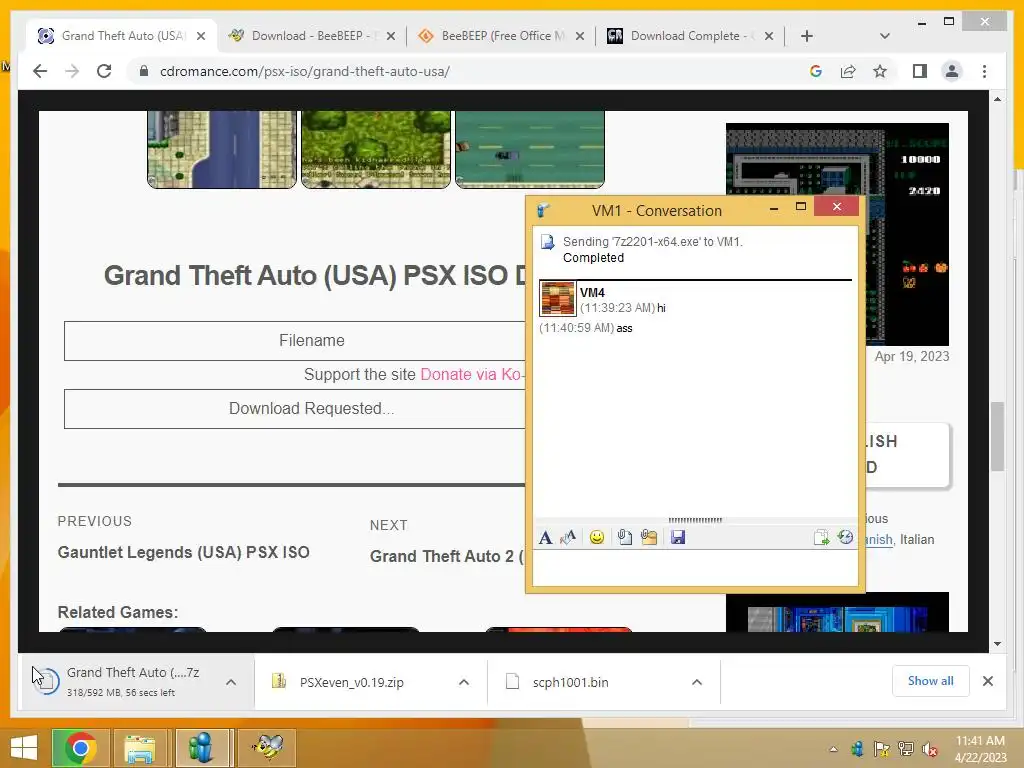Click the page vertical scrollbar thumb
1024x768 pixels.
[x=997, y=436]
